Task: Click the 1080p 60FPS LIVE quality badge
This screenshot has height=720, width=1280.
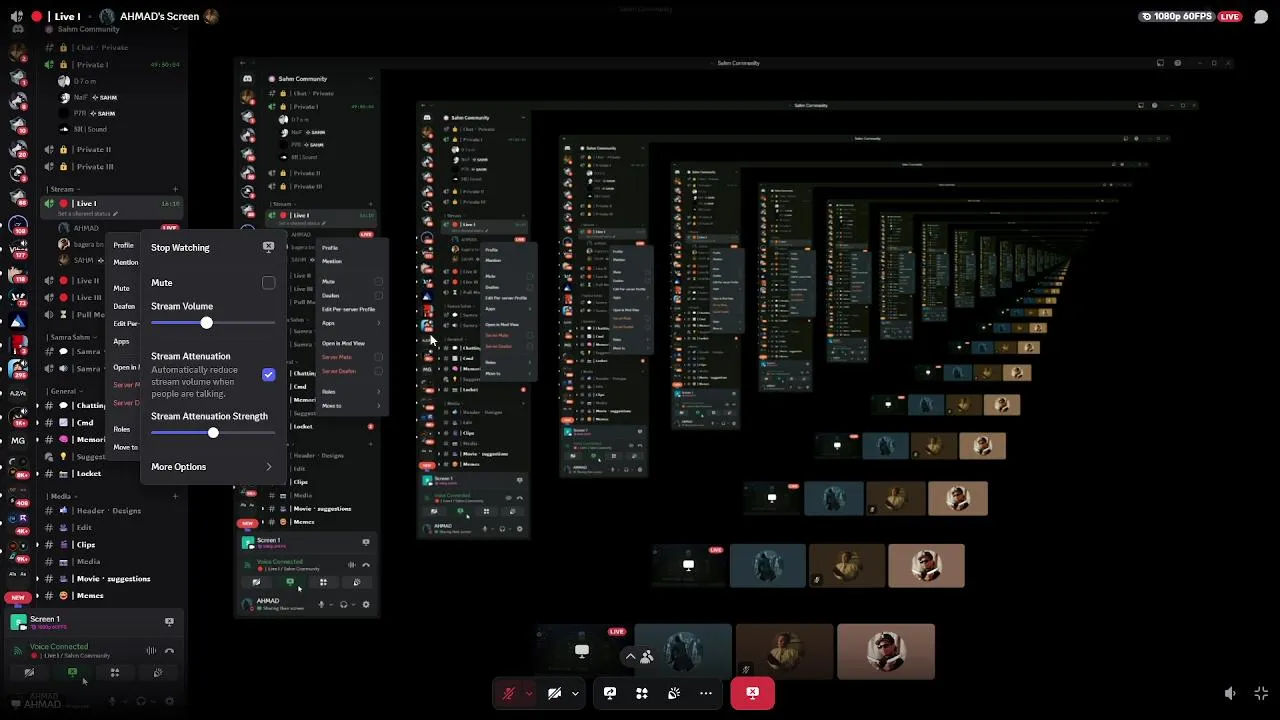Action: 1191,17
